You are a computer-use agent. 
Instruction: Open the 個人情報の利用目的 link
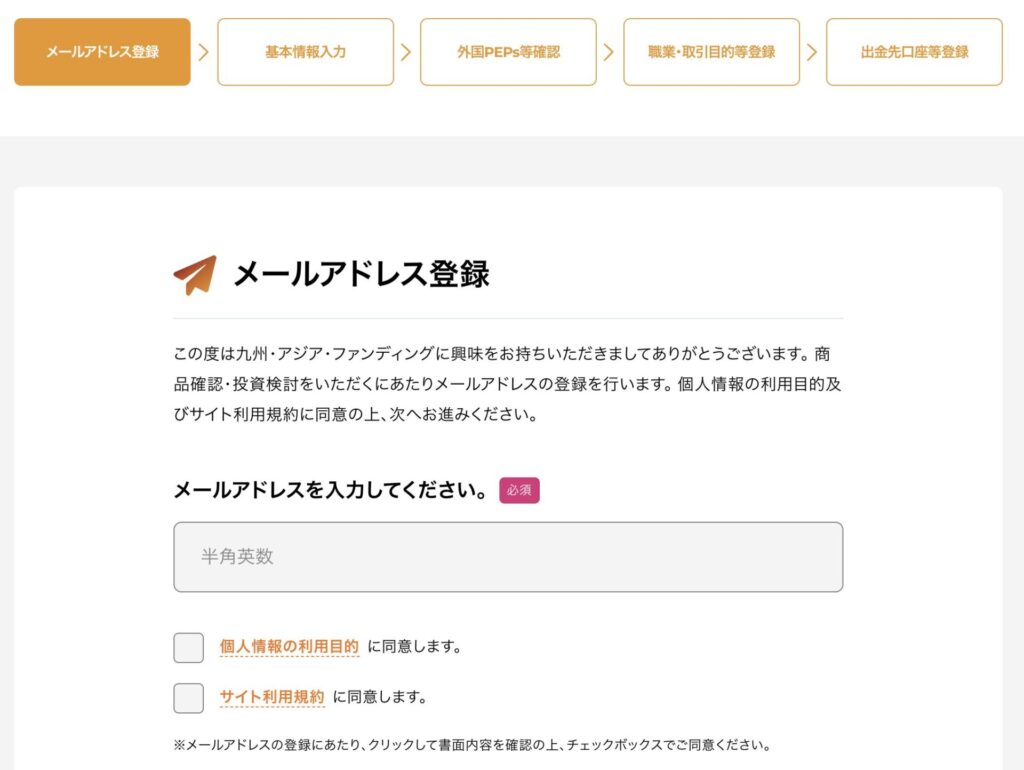(289, 647)
